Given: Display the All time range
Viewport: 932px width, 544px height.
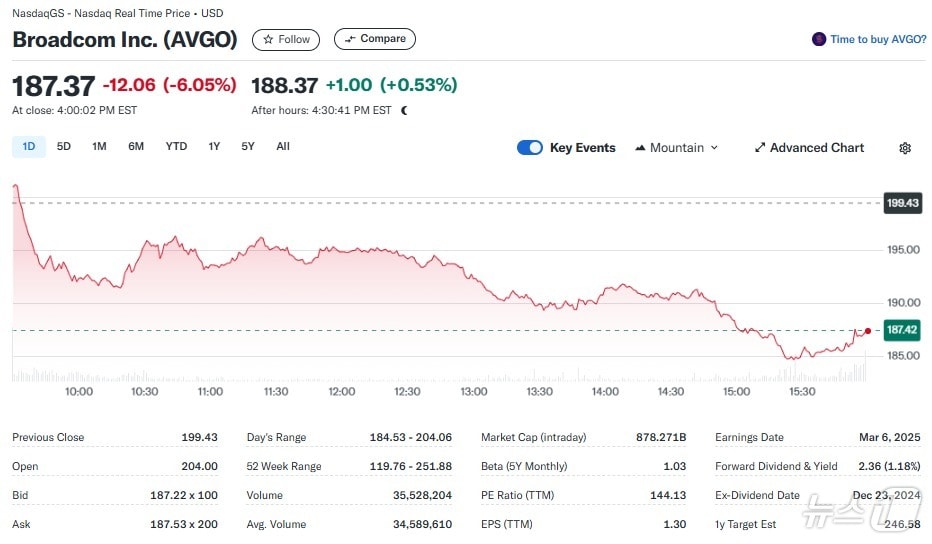Looking at the screenshot, I should click(x=283, y=147).
